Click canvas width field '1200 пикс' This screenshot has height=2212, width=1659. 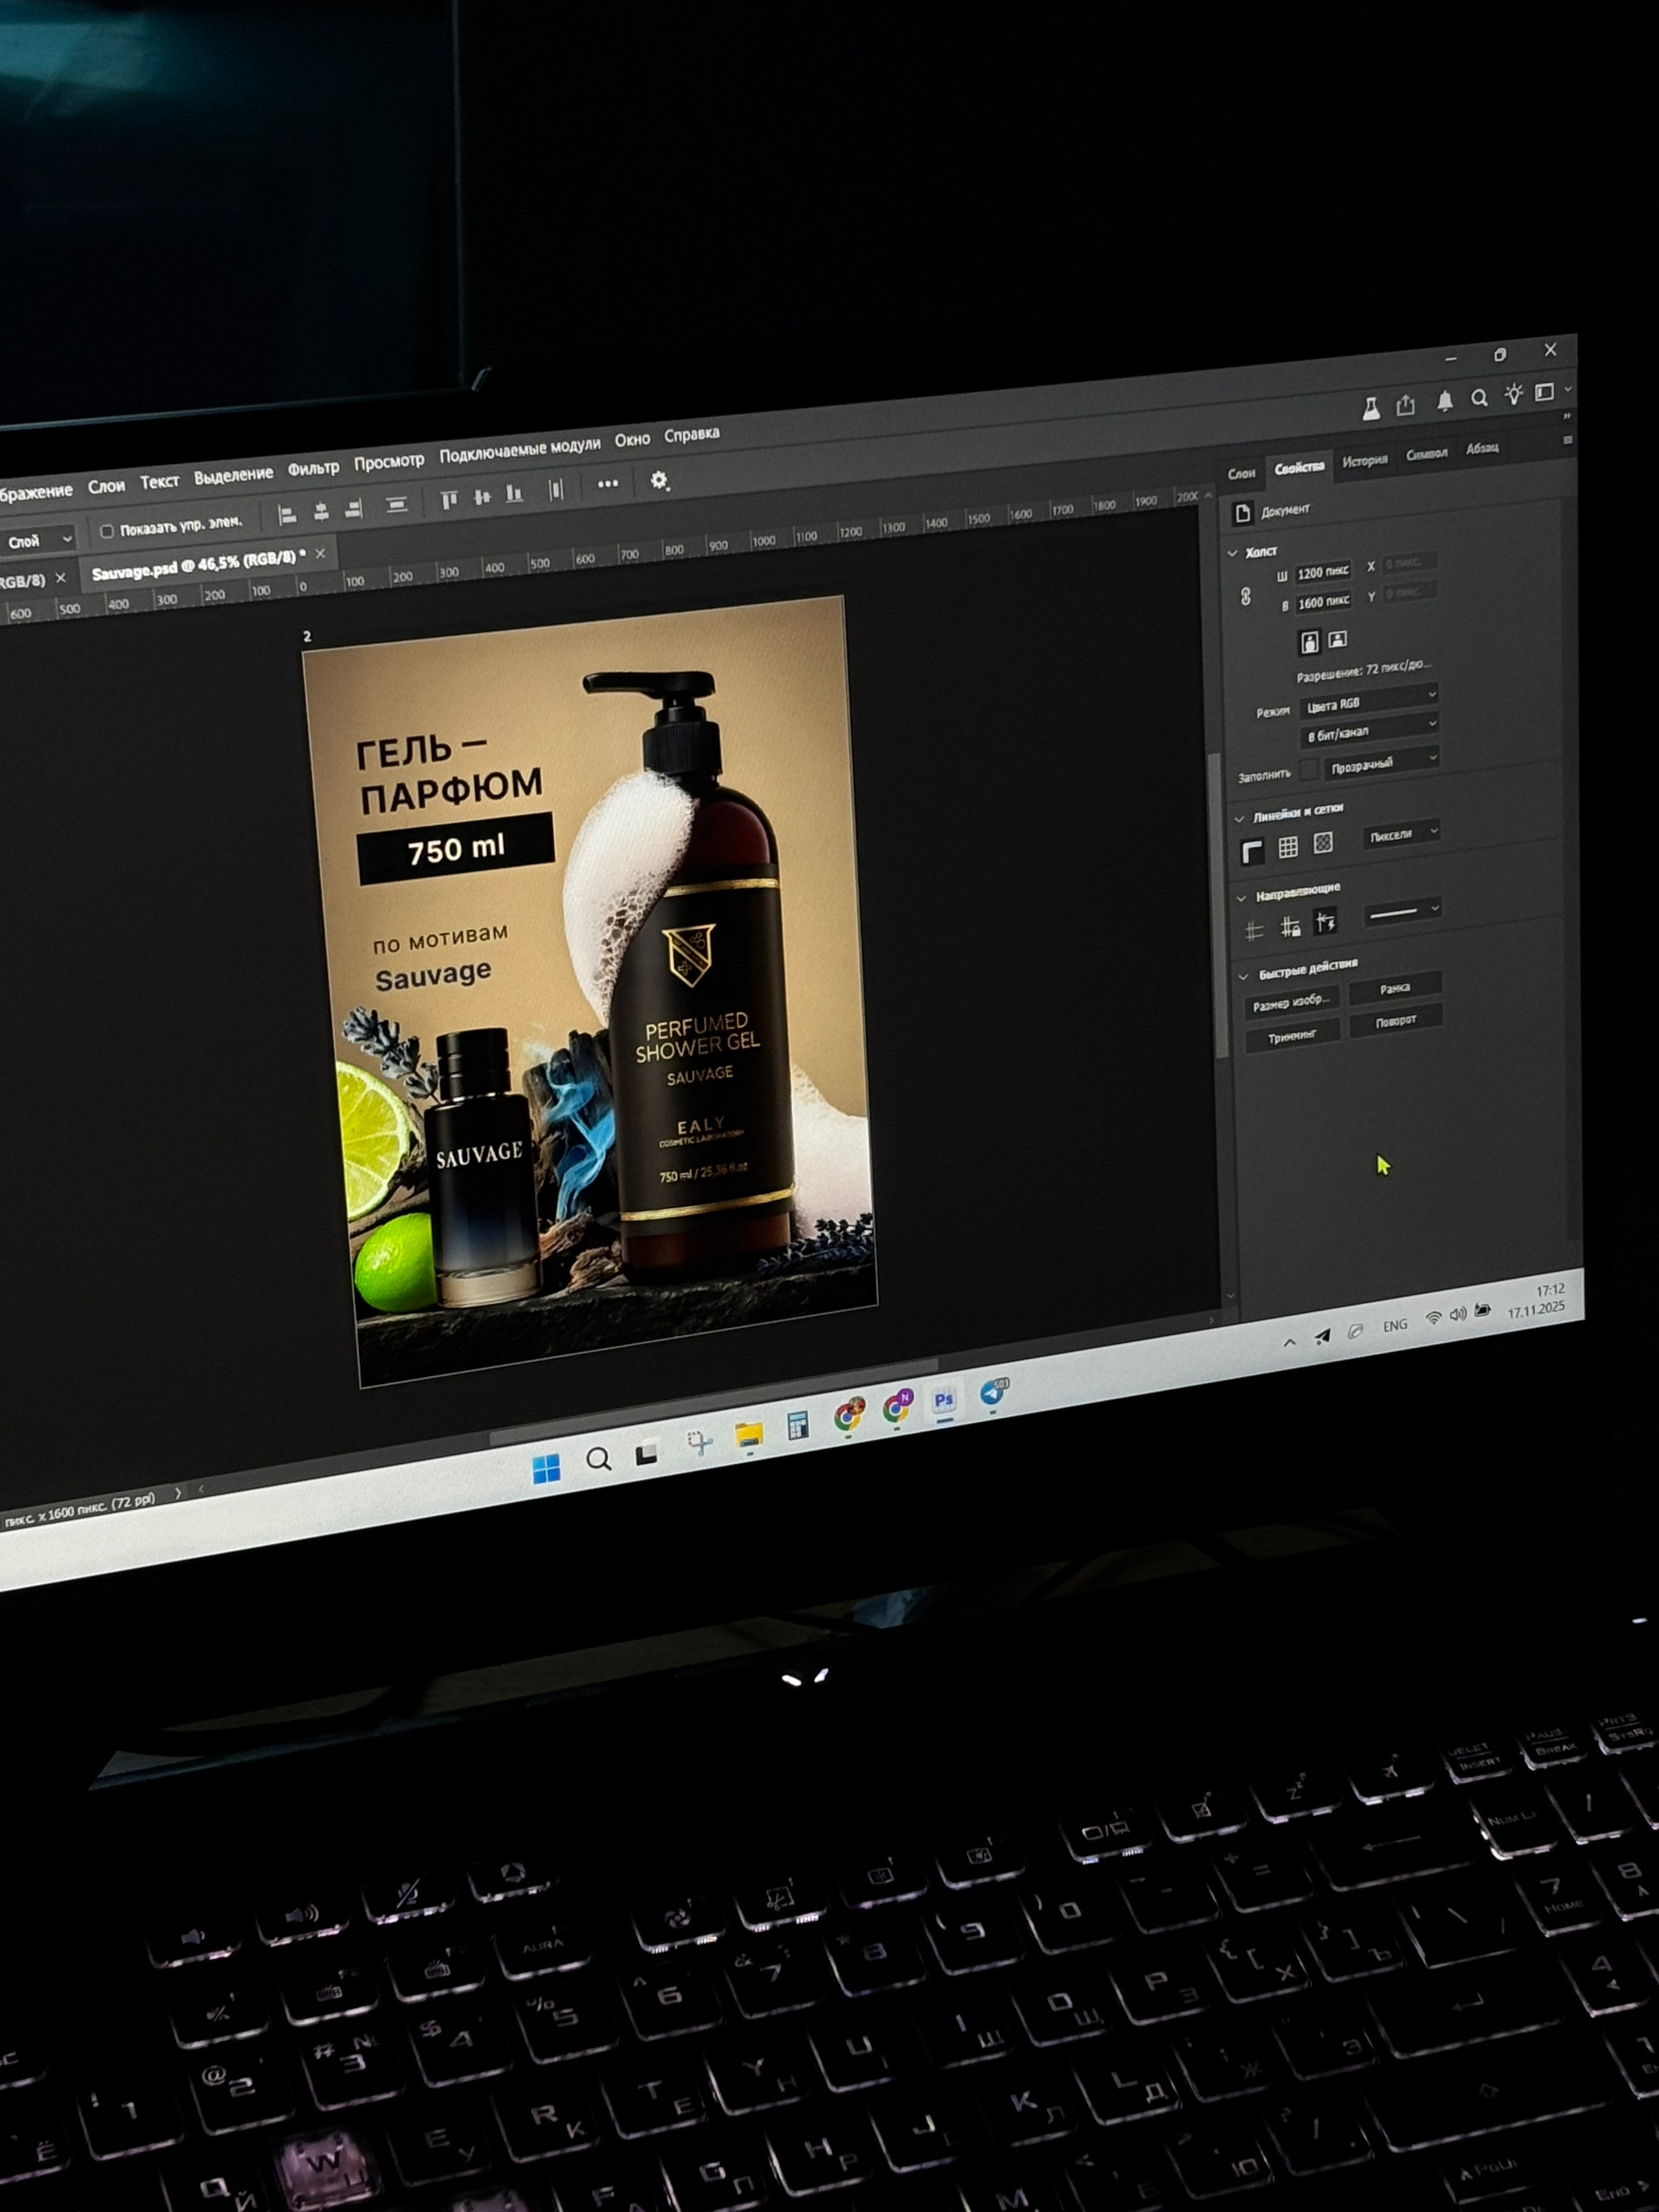[1323, 572]
